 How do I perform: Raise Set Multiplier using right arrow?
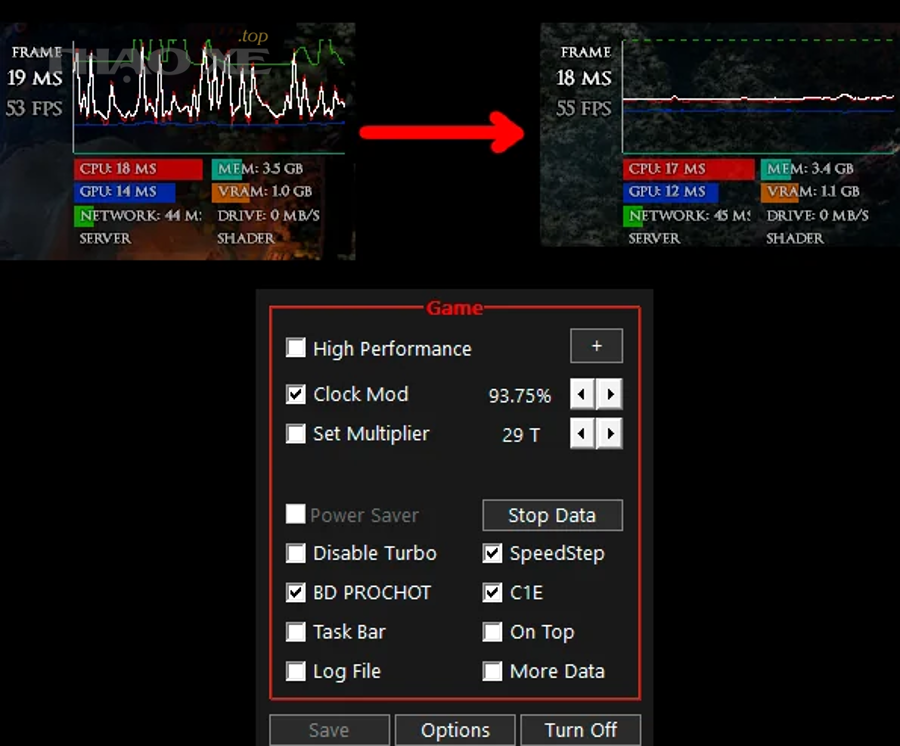[x=610, y=434]
